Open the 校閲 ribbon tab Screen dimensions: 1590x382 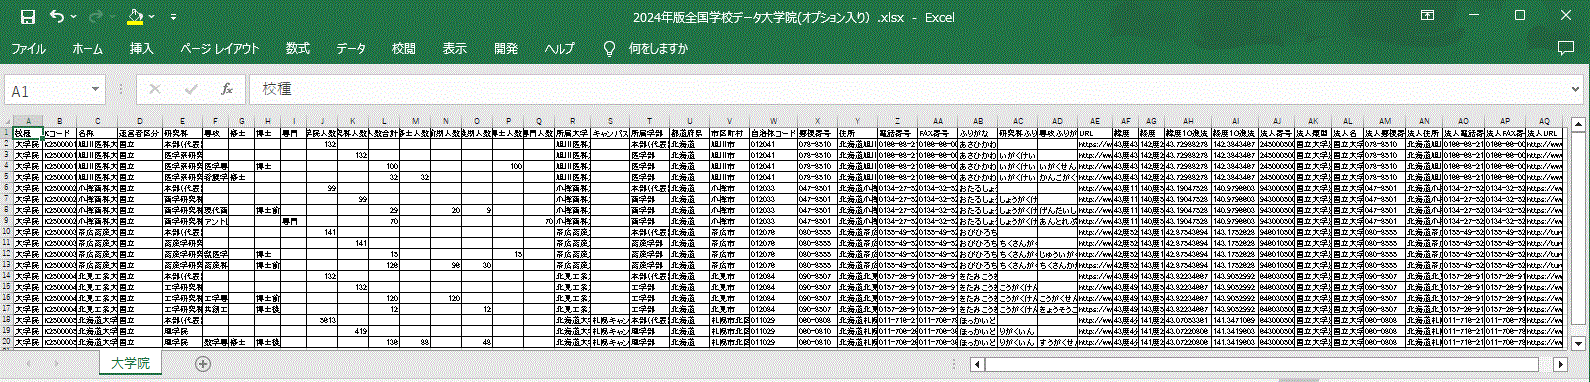(404, 48)
